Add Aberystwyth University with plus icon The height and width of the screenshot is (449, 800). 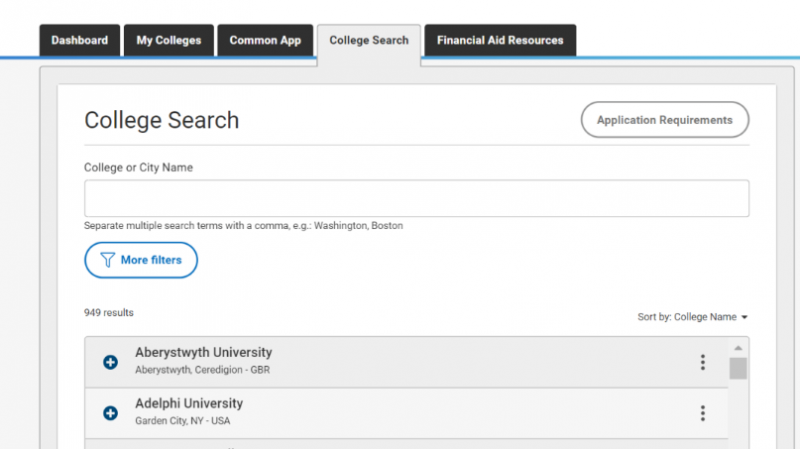click(x=110, y=362)
